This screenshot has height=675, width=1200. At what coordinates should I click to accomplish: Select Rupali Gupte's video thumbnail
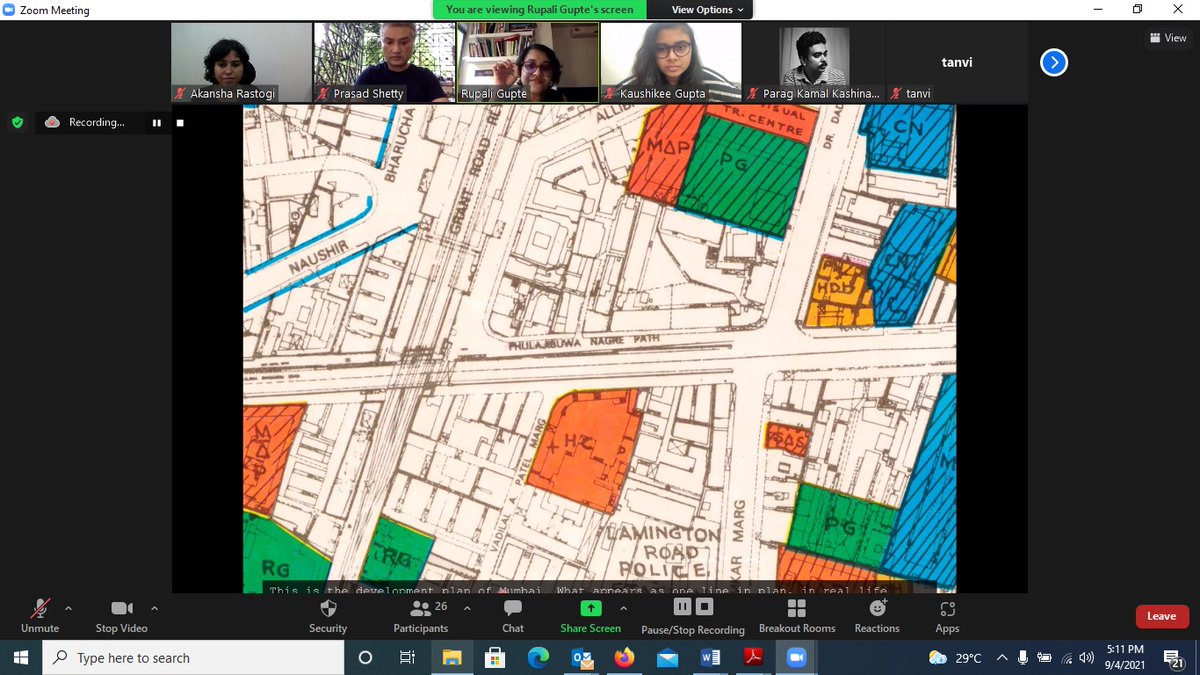click(x=527, y=62)
